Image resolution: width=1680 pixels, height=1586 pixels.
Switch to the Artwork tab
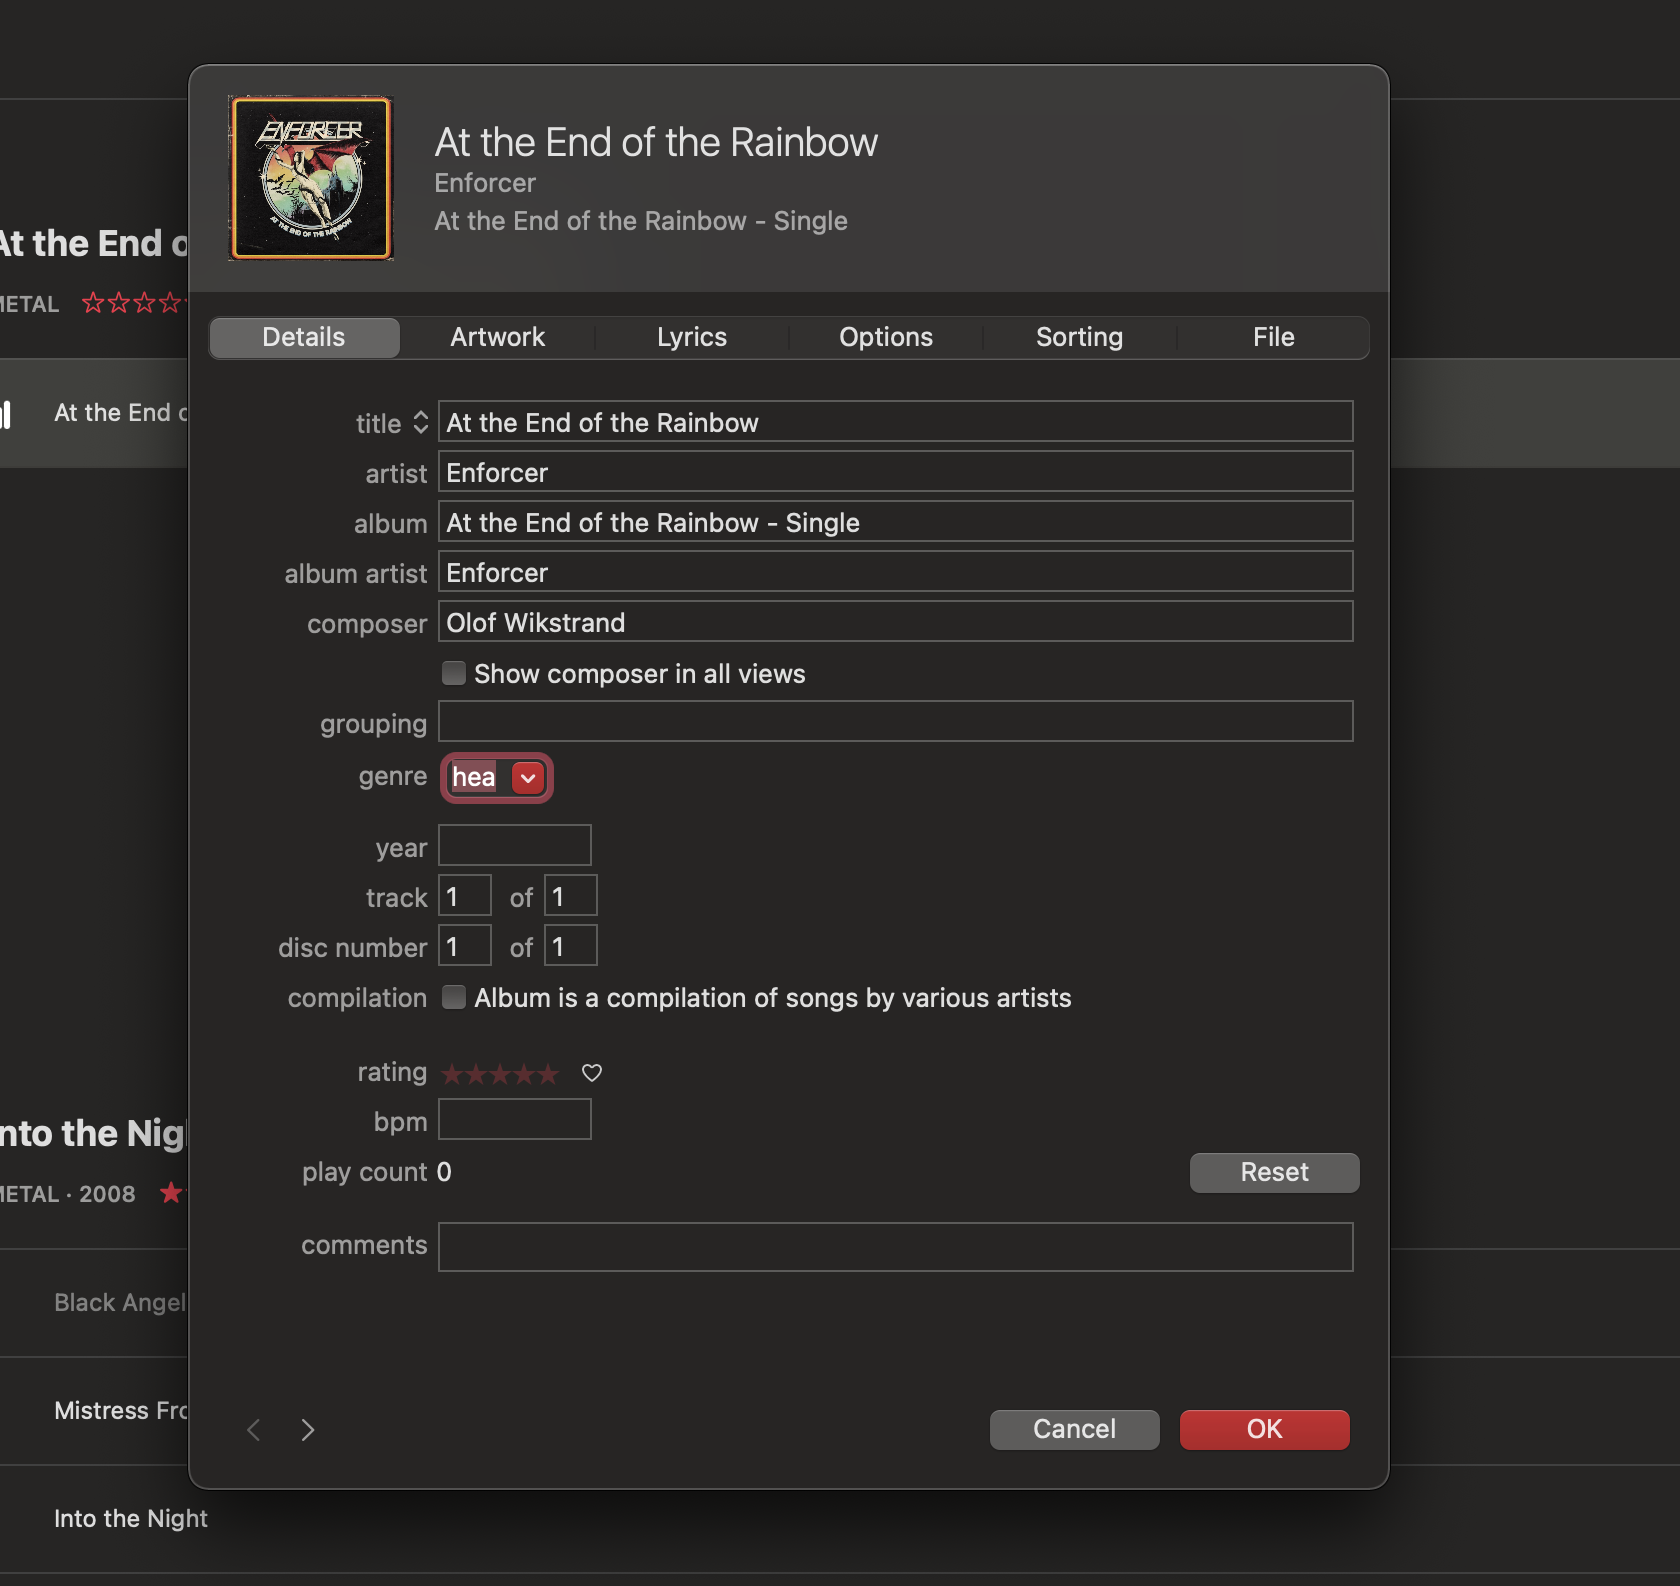497,337
